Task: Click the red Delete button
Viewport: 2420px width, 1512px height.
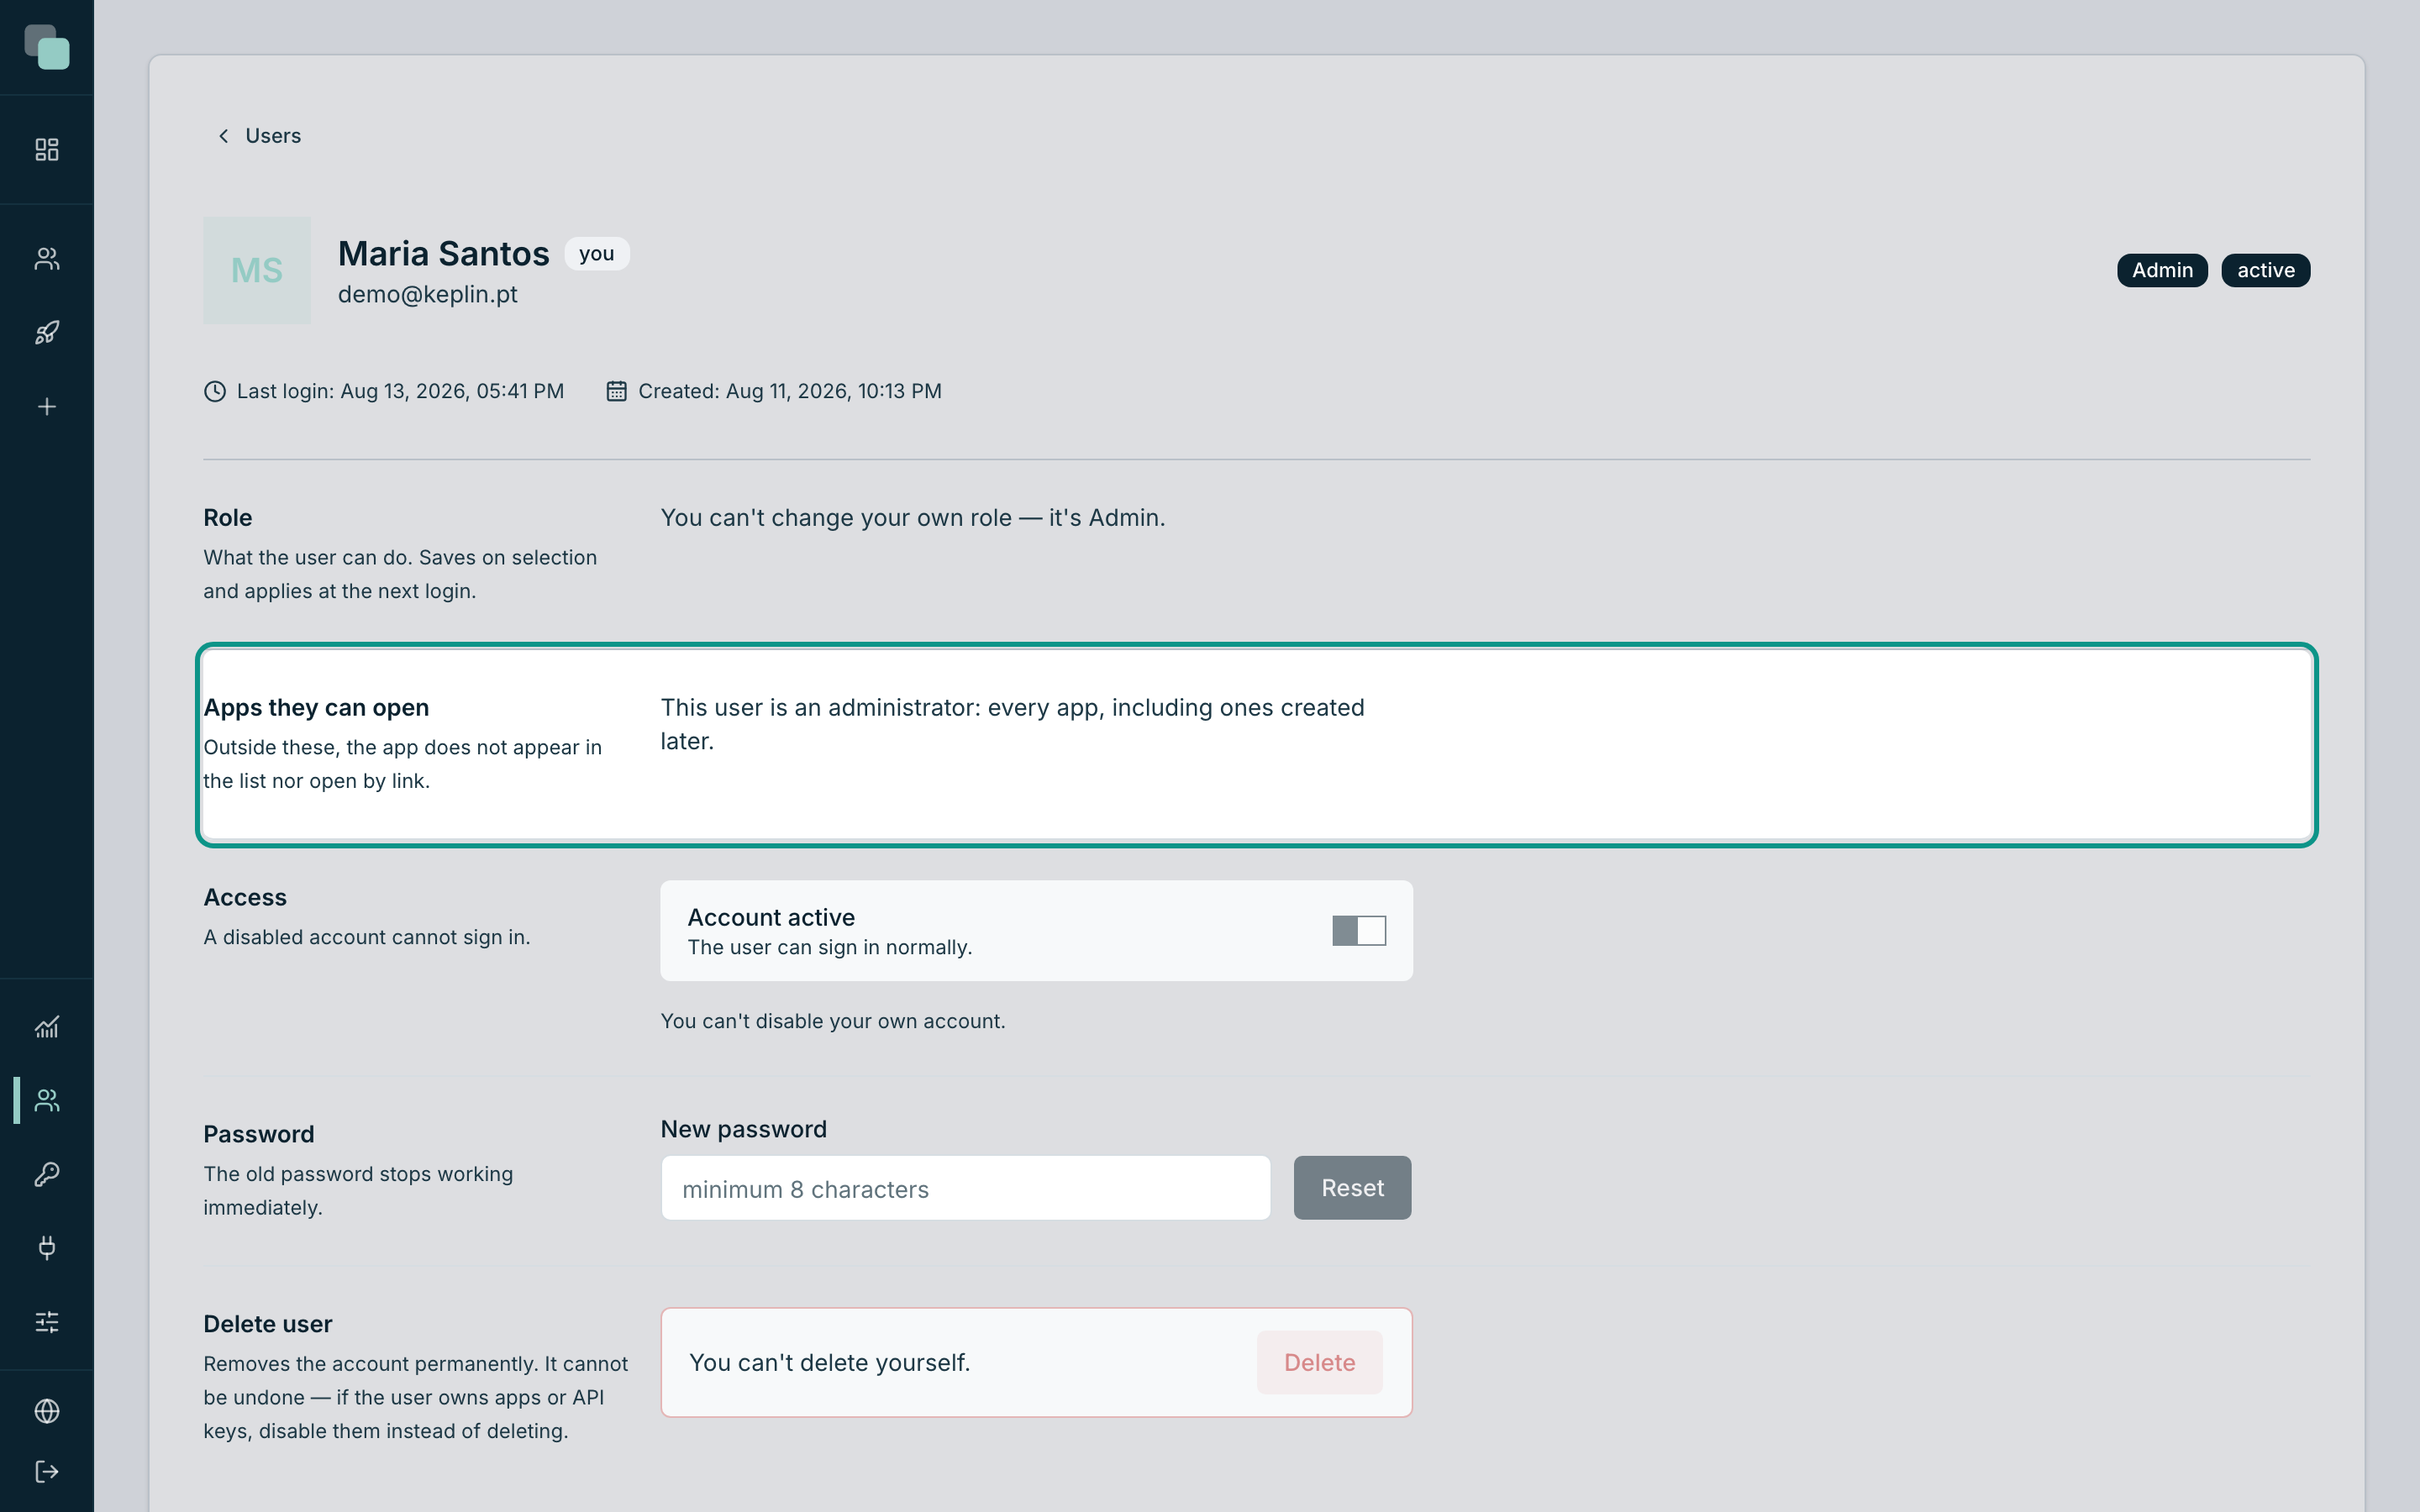Action: tap(1319, 1362)
